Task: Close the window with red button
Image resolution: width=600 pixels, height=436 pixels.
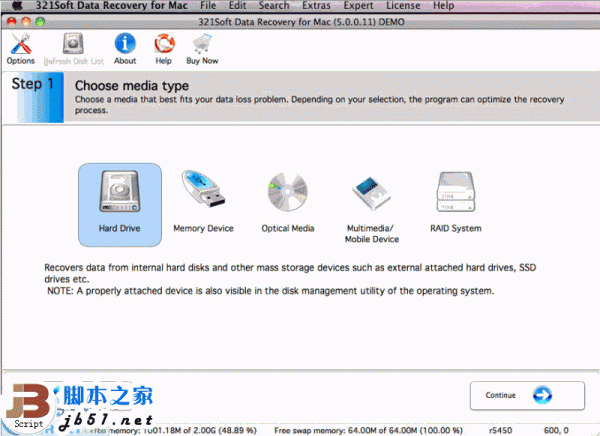Action: 12,22
